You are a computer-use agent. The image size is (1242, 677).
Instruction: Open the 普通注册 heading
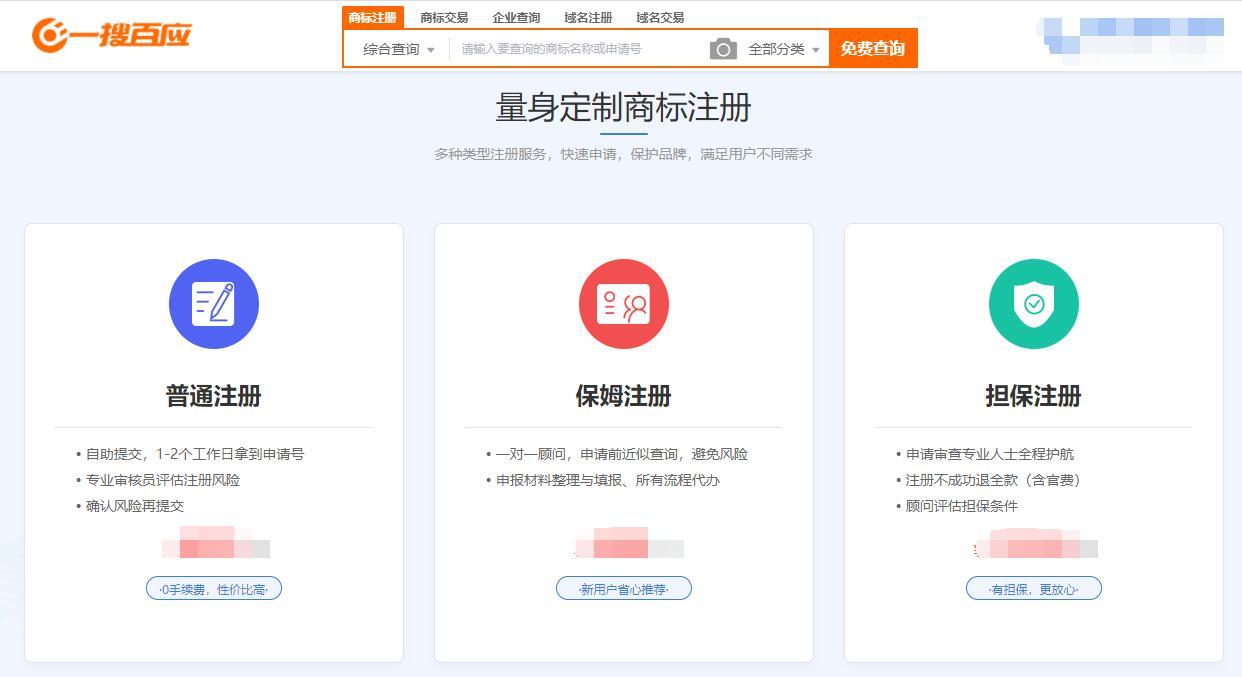pos(214,396)
